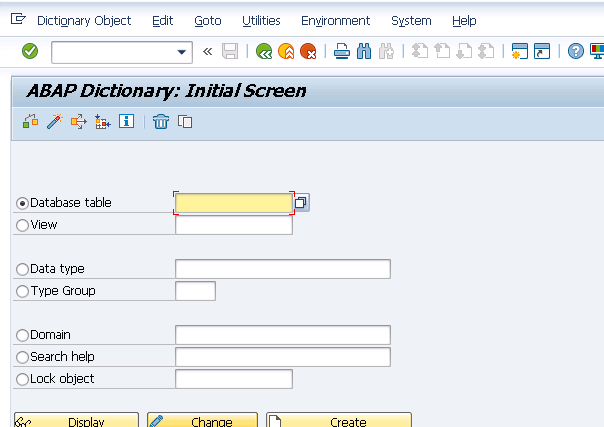Click the Database table input field
The height and width of the screenshot is (427, 604).
(x=234, y=203)
